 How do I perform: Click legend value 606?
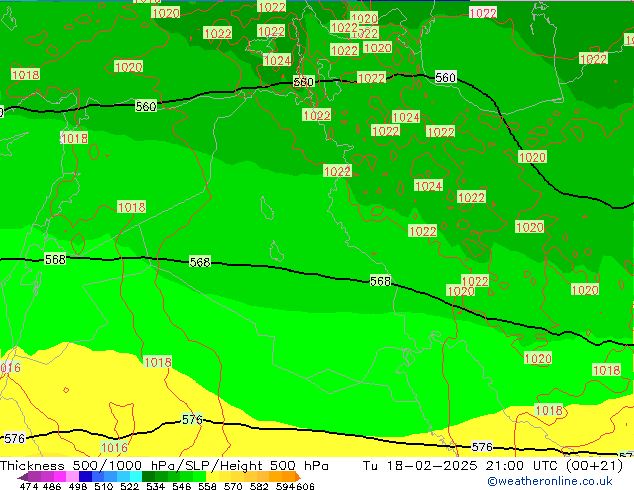[305, 486]
